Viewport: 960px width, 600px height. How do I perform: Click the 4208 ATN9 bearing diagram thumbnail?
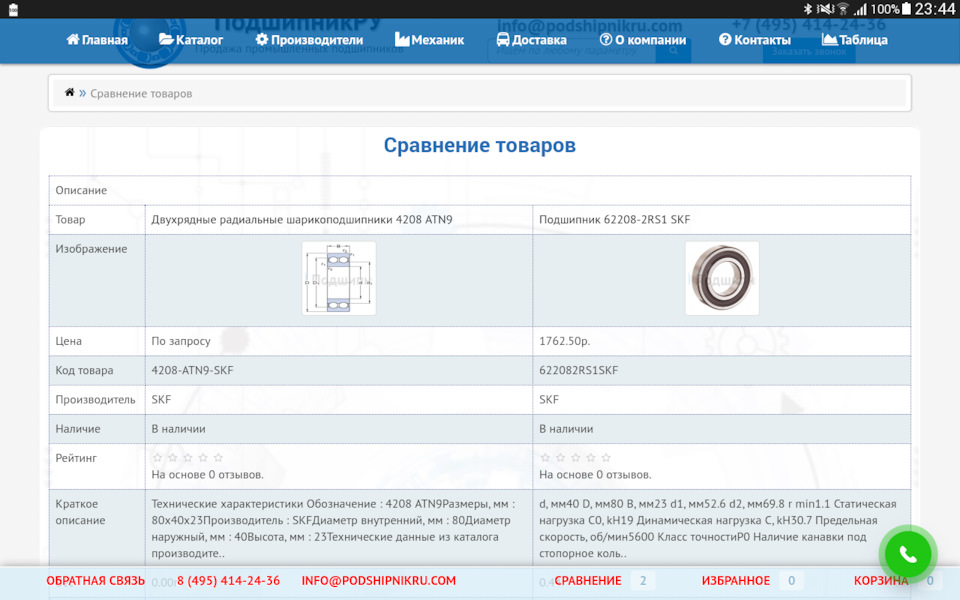click(339, 279)
